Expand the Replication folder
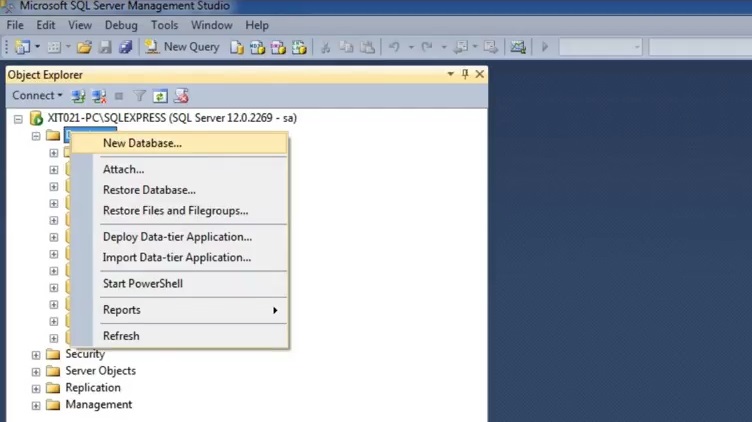Viewport: 752px width, 422px height. pos(36,388)
